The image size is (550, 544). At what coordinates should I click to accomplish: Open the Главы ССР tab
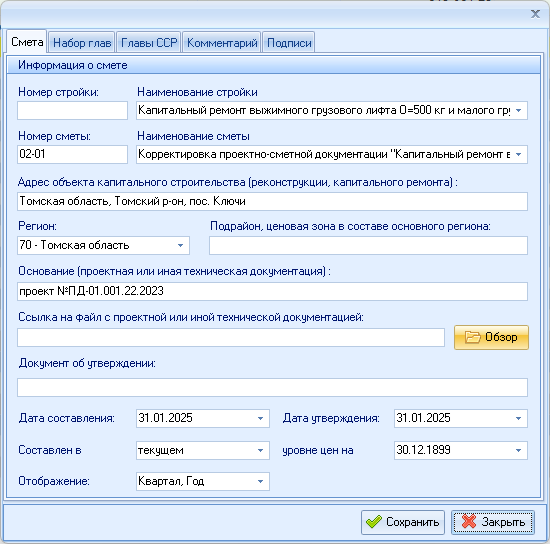149,43
